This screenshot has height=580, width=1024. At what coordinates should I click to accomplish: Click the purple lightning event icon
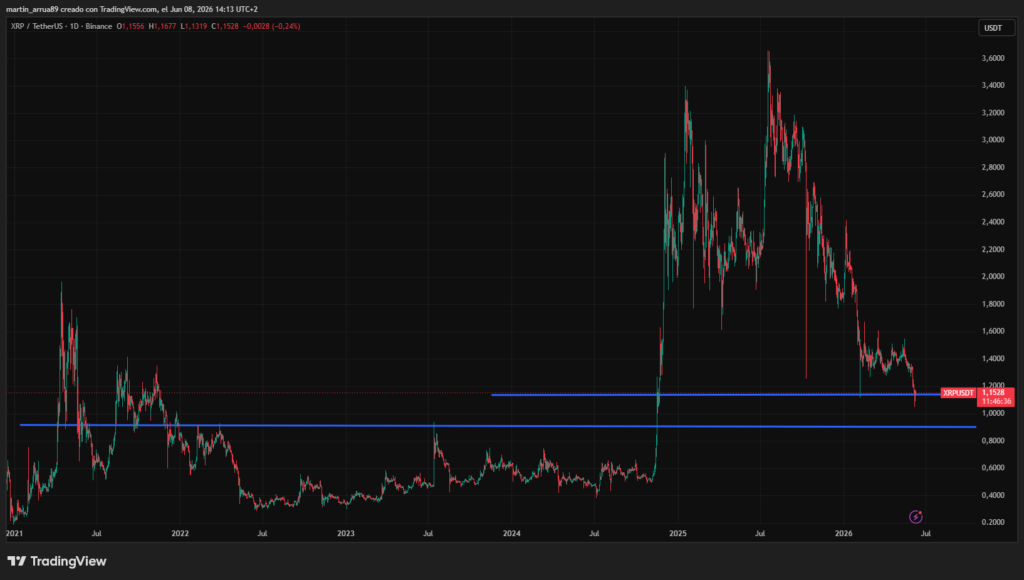[916, 517]
